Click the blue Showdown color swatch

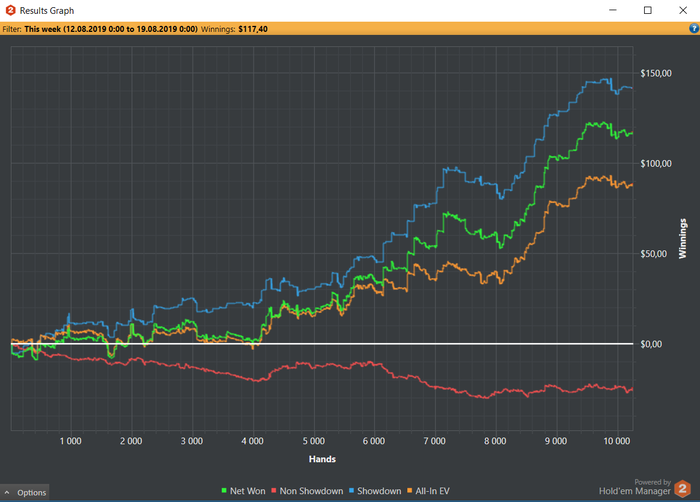point(352,490)
